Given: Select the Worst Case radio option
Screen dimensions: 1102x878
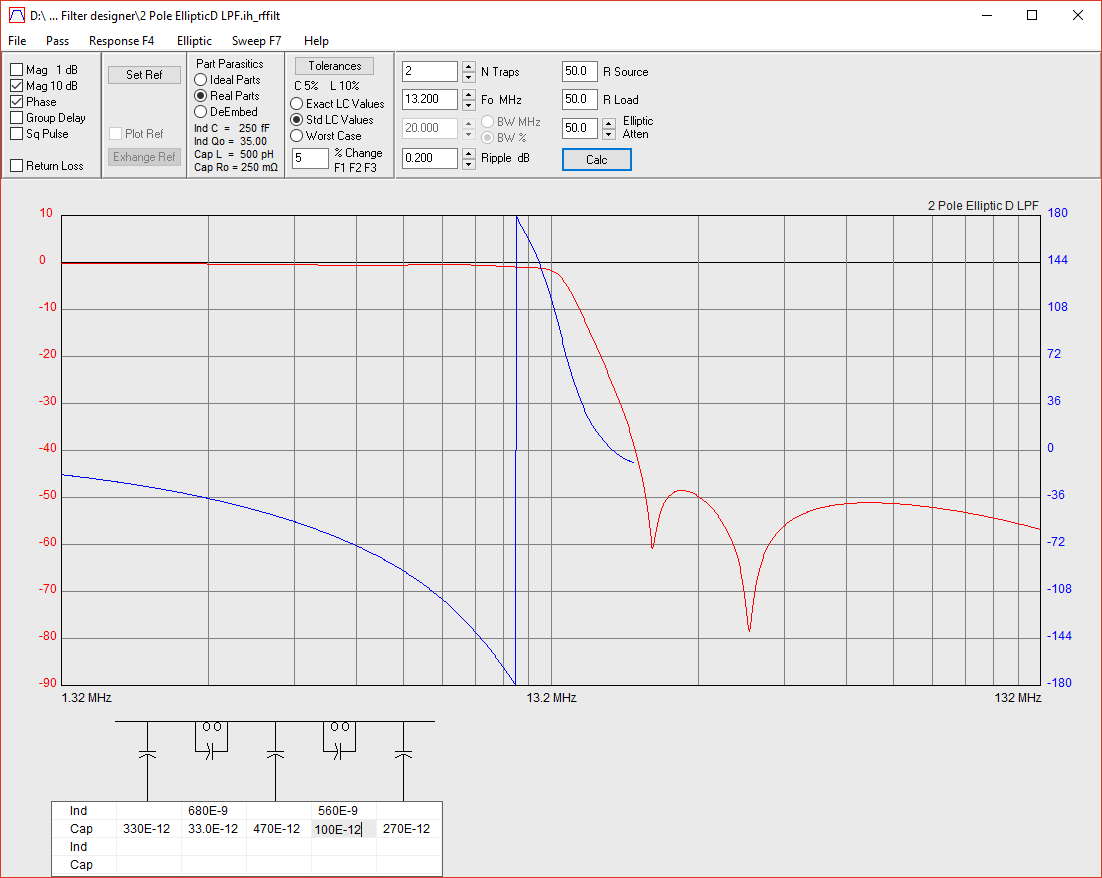Looking at the screenshot, I should [x=297, y=136].
